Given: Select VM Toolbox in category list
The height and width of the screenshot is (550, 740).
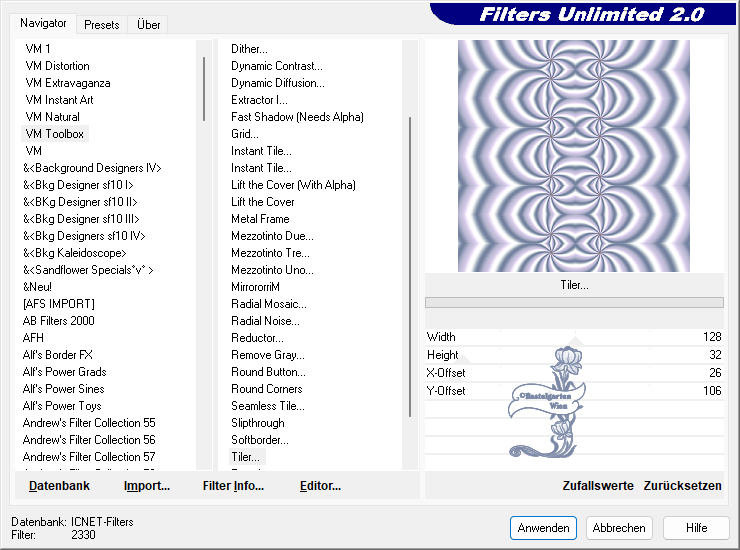Looking at the screenshot, I should click(55, 134).
